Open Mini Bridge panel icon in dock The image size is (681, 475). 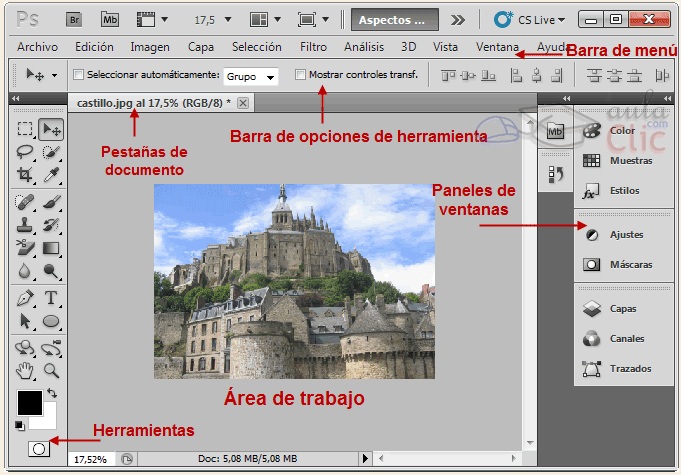point(555,130)
